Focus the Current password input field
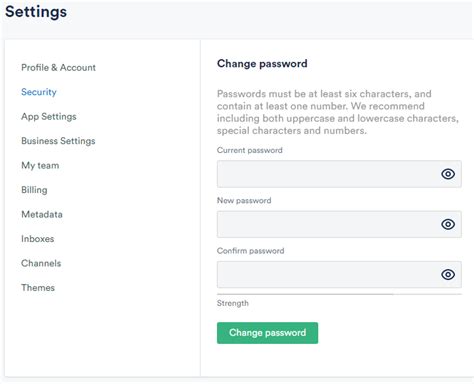Screen dimensions: 474x384 [x=339, y=174]
